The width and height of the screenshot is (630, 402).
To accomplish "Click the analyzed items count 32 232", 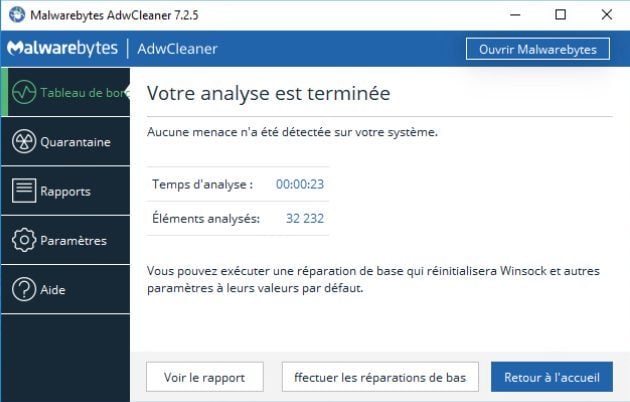I will pos(305,218).
